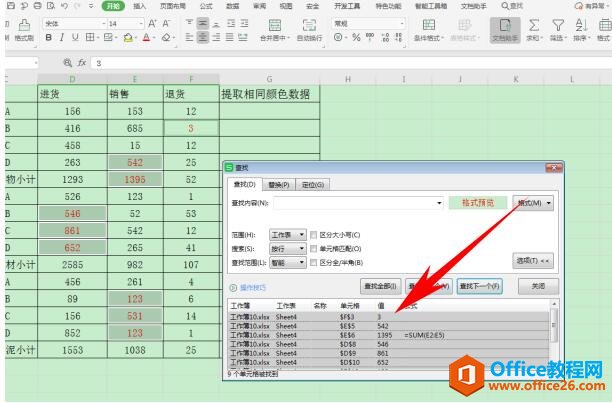Decrease font size with the A- icon

[x=166, y=24]
